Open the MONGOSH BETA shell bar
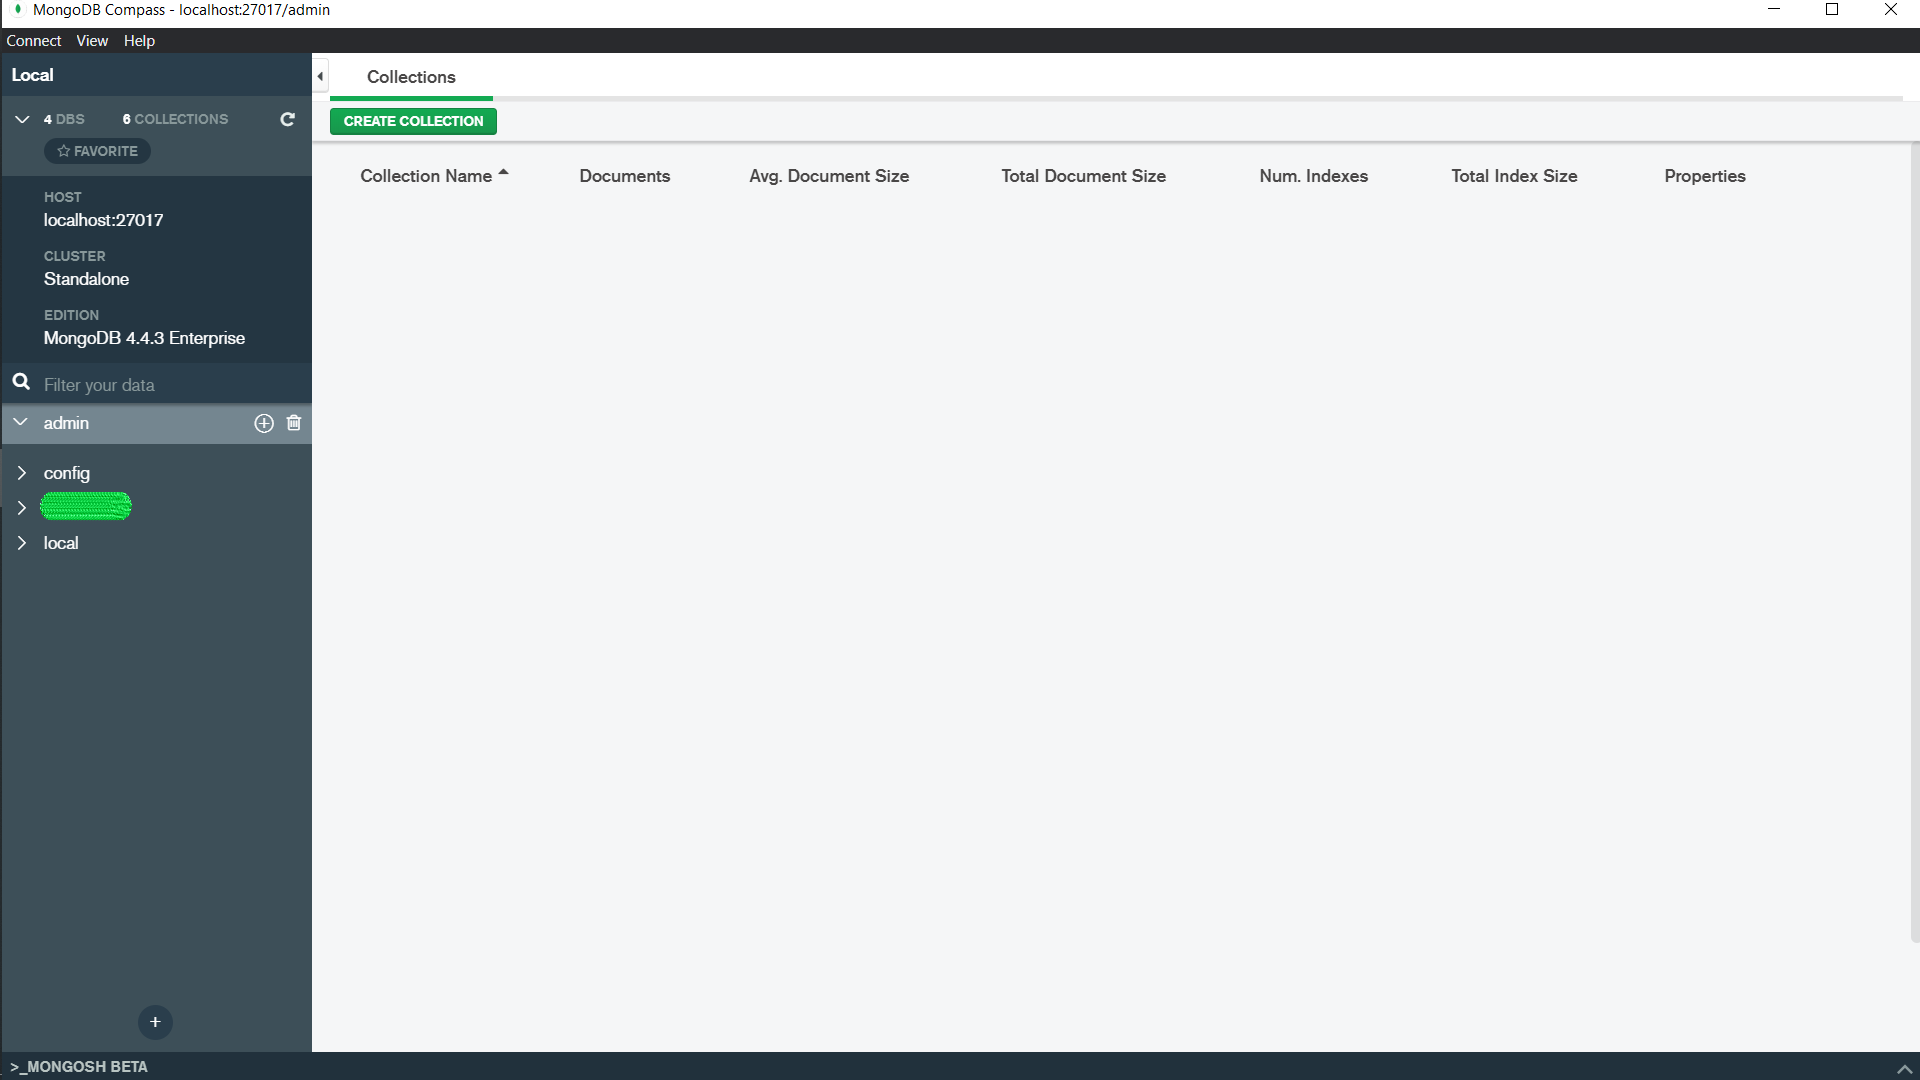 point(77,1066)
